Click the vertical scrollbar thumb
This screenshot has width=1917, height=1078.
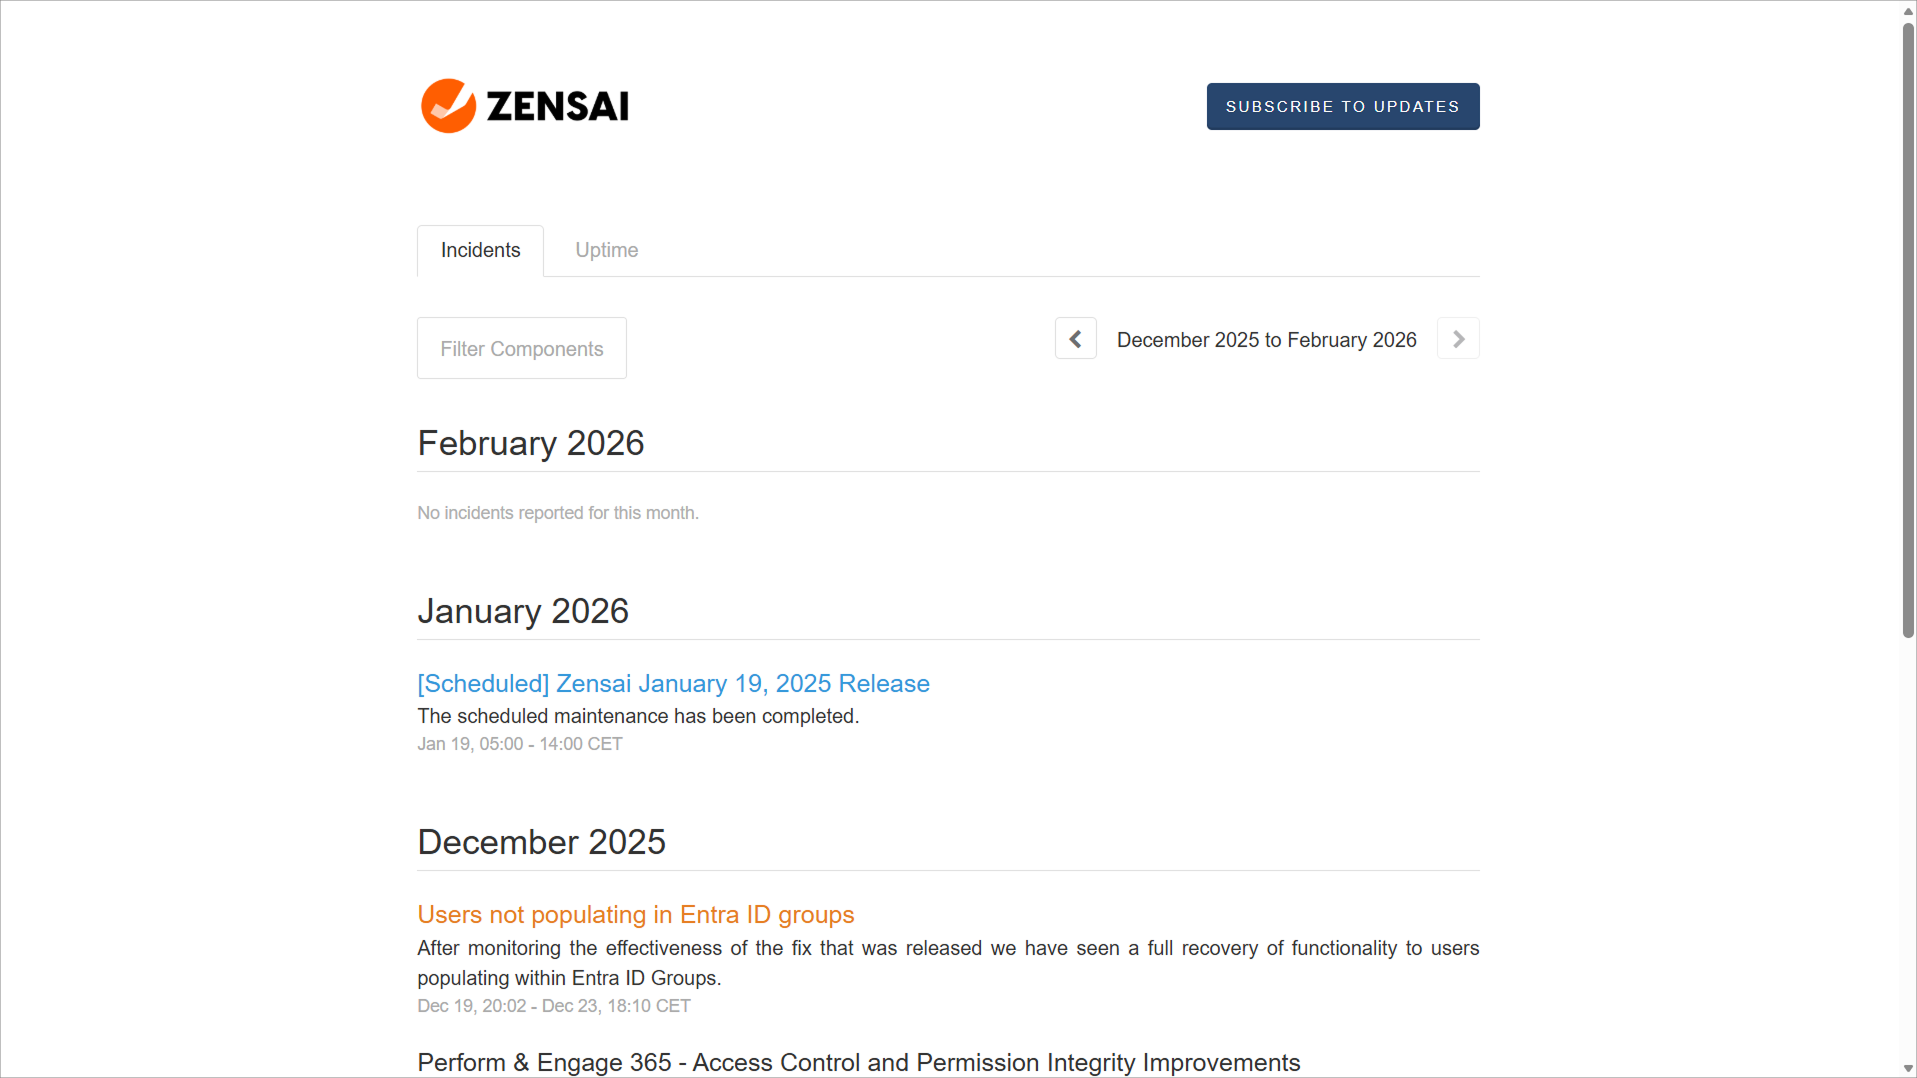(x=1908, y=330)
